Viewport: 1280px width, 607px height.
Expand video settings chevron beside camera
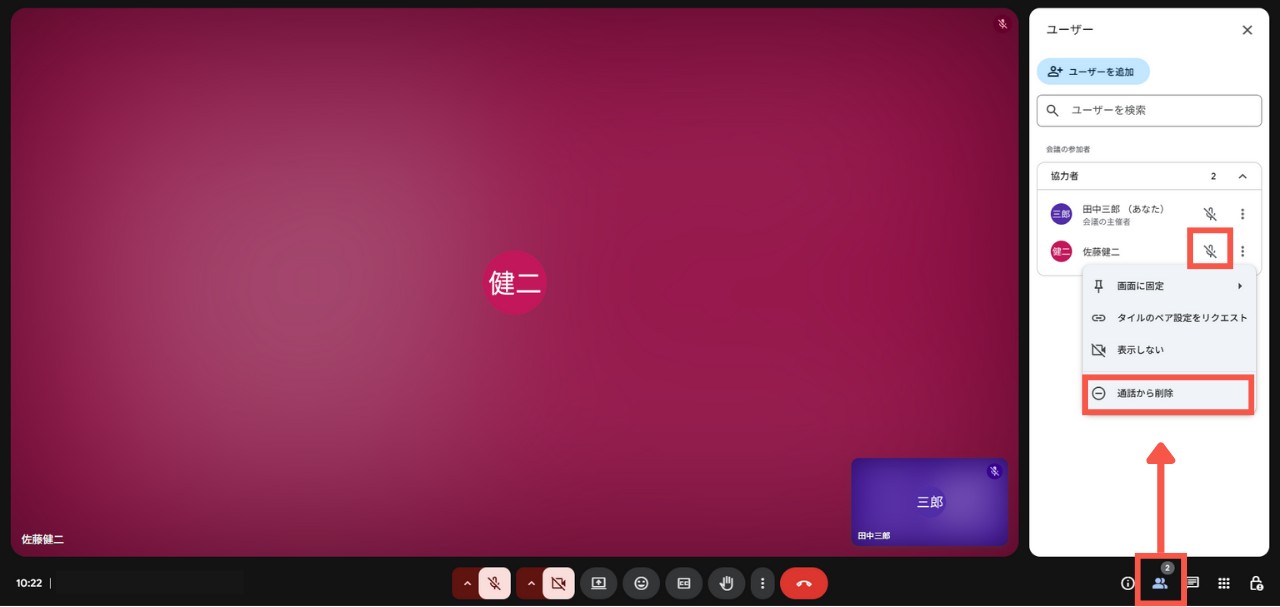pyautogui.click(x=530, y=583)
